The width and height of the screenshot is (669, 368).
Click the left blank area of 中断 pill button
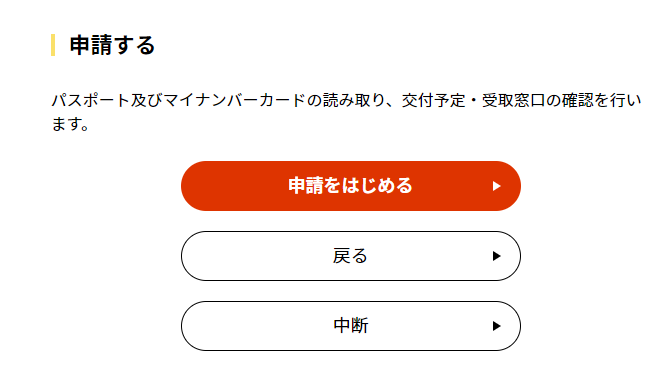point(256,326)
